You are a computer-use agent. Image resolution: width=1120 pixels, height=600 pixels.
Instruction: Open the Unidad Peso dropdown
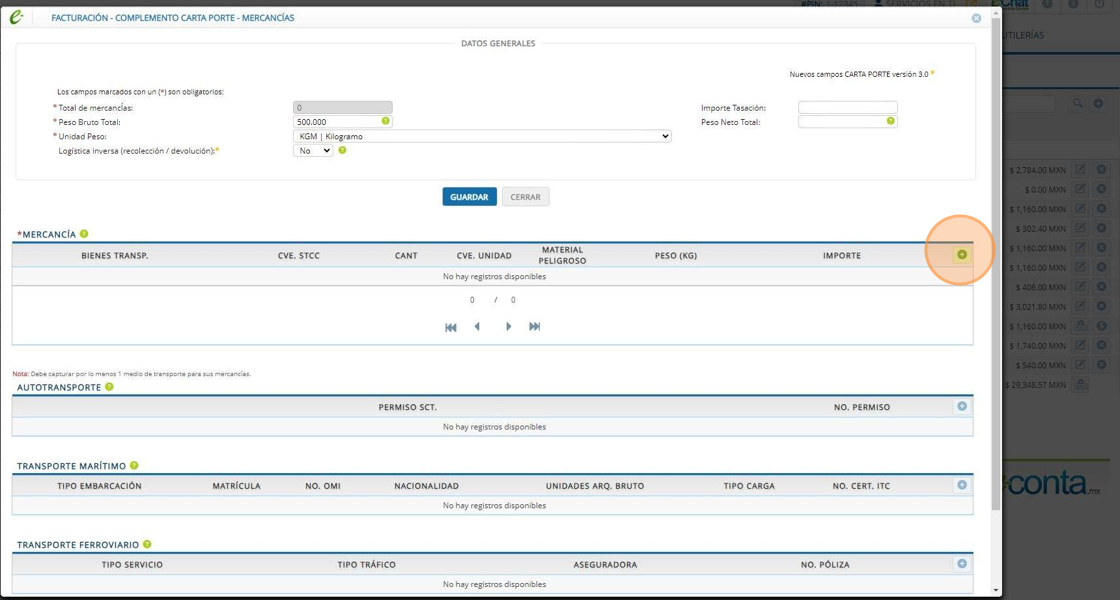tap(482, 136)
